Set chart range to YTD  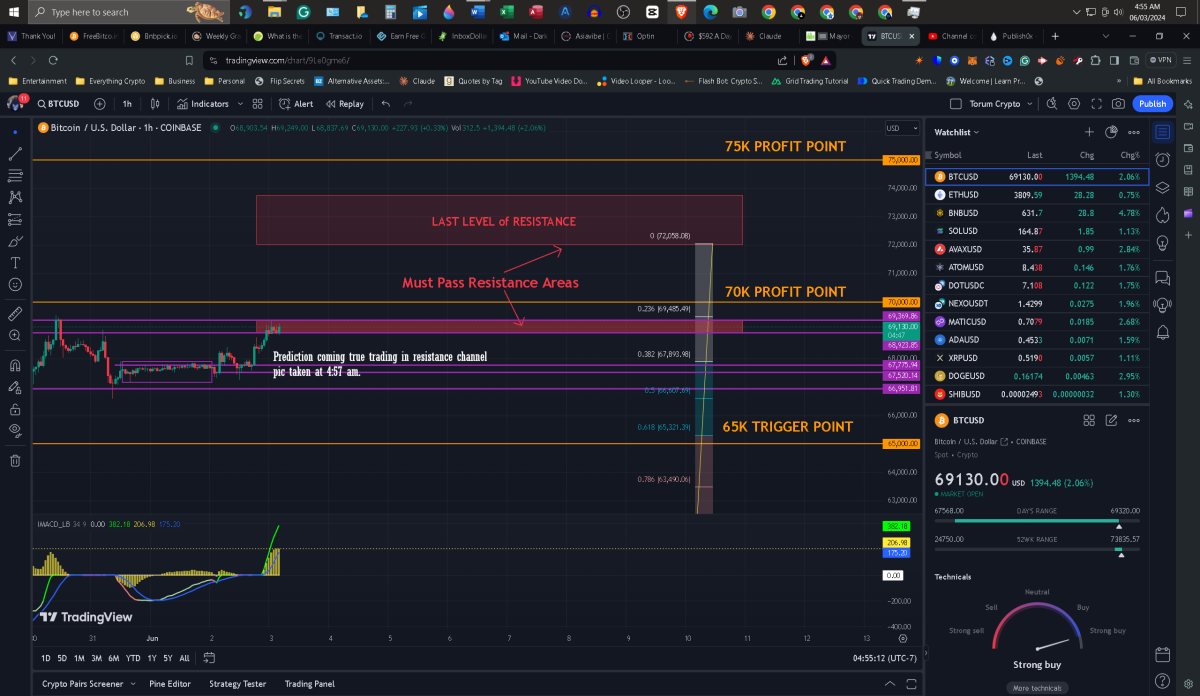[133, 658]
